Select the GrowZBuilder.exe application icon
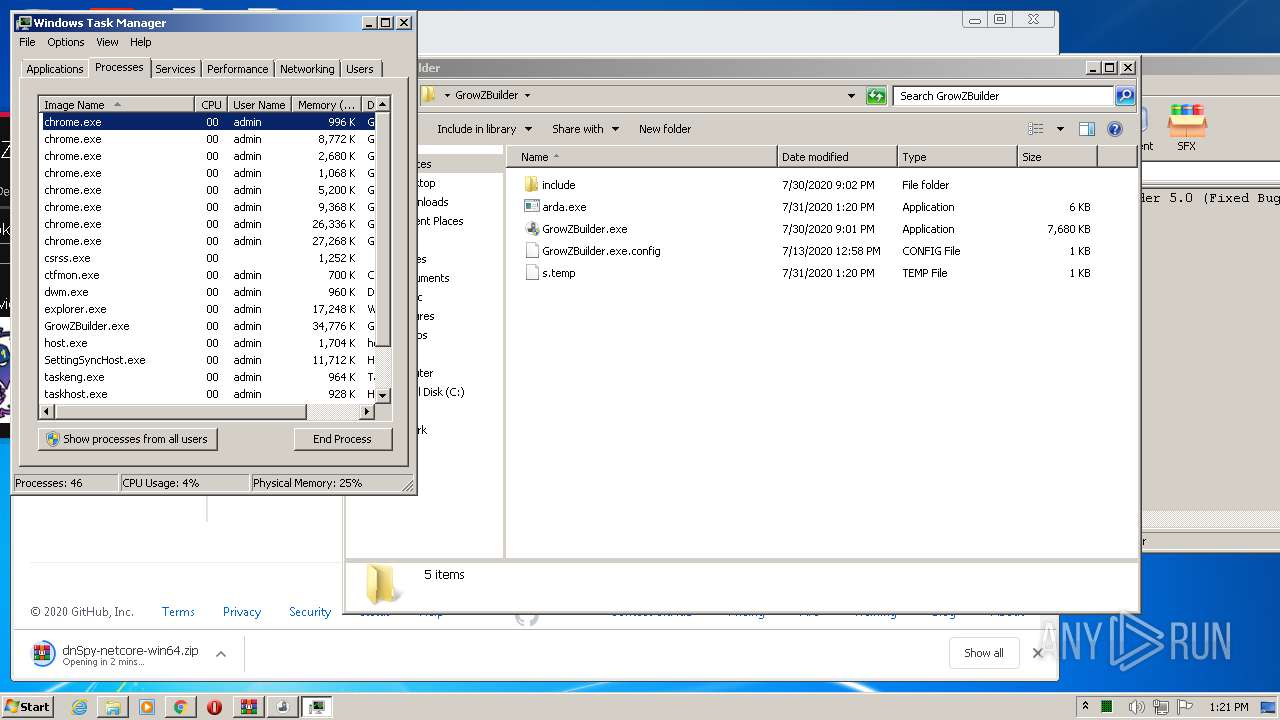This screenshot has height=720, width=1280. [531, 229]
